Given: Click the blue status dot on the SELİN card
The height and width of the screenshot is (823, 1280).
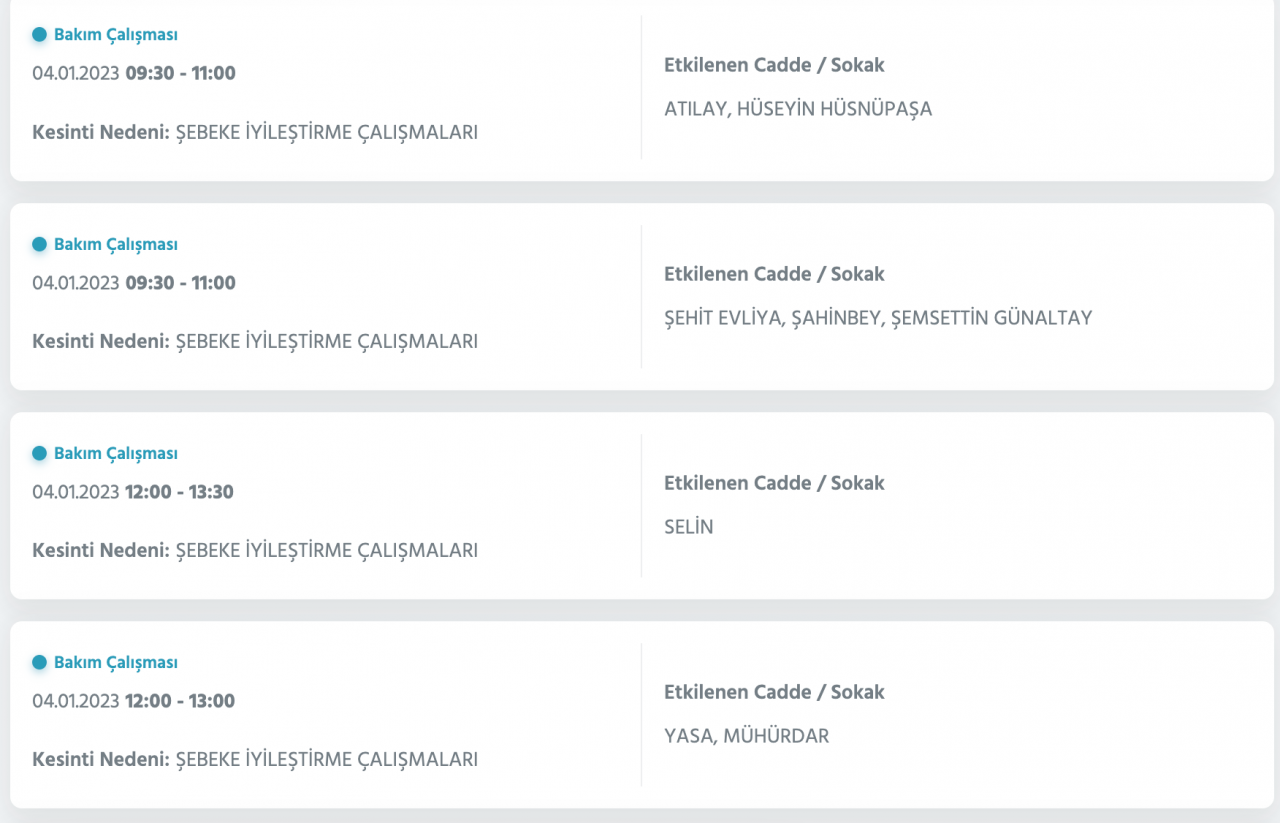Looking at the screenshot, I should [39, 453].
